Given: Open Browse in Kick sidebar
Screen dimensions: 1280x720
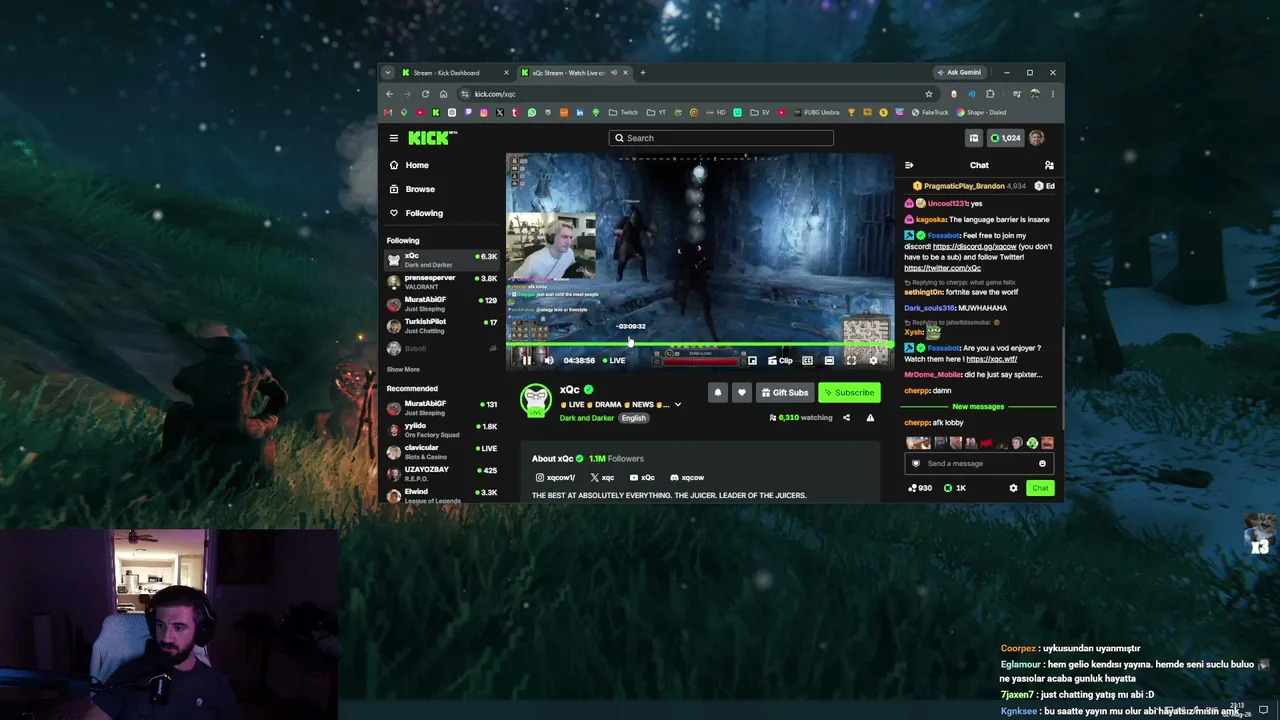Looking at the screenshot, I should [441, 189].
